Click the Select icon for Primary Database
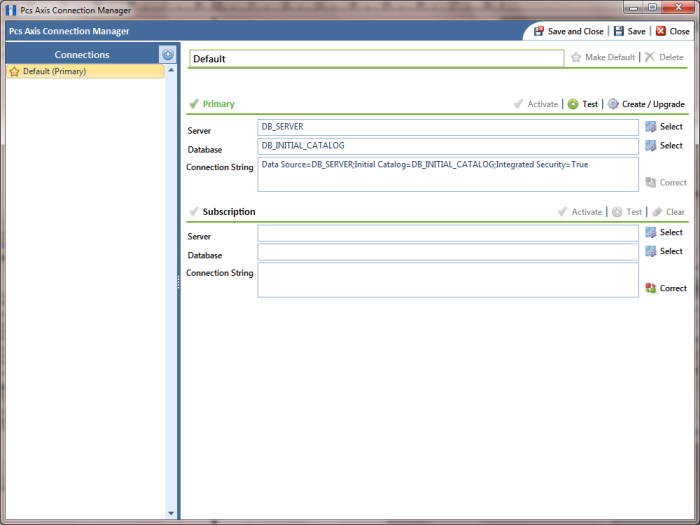 pyautogui.click(x=651, y=146)
